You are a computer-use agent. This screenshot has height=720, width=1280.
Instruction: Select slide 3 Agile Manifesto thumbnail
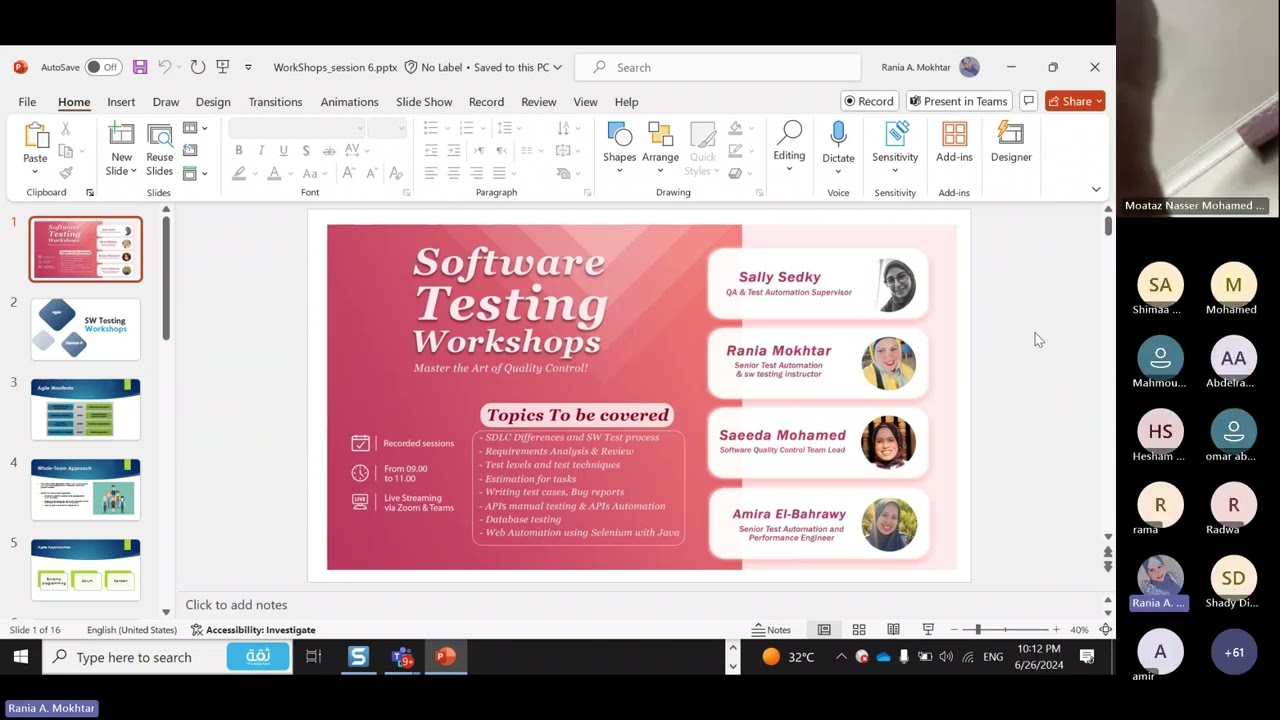(x=85, y=409)
